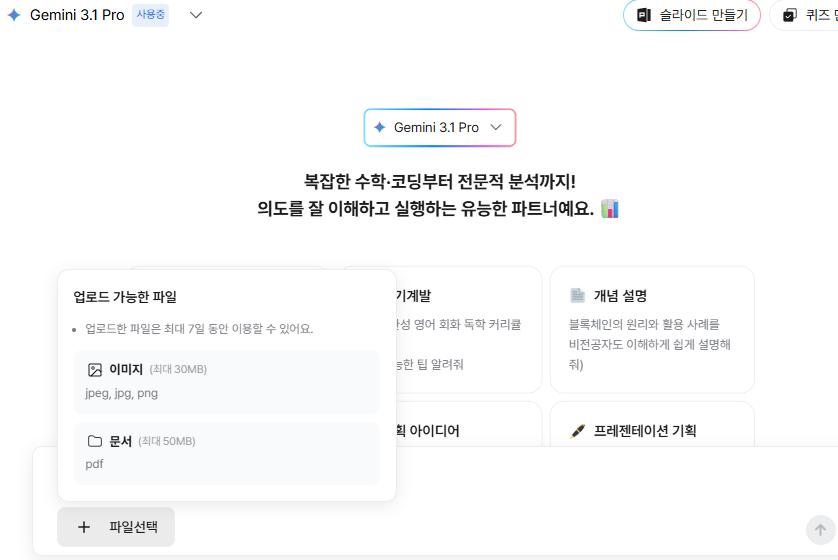The image size is (838, 560).
Task: Click the Gemini sparkle icon in header
Action: (x=14, y=15)
